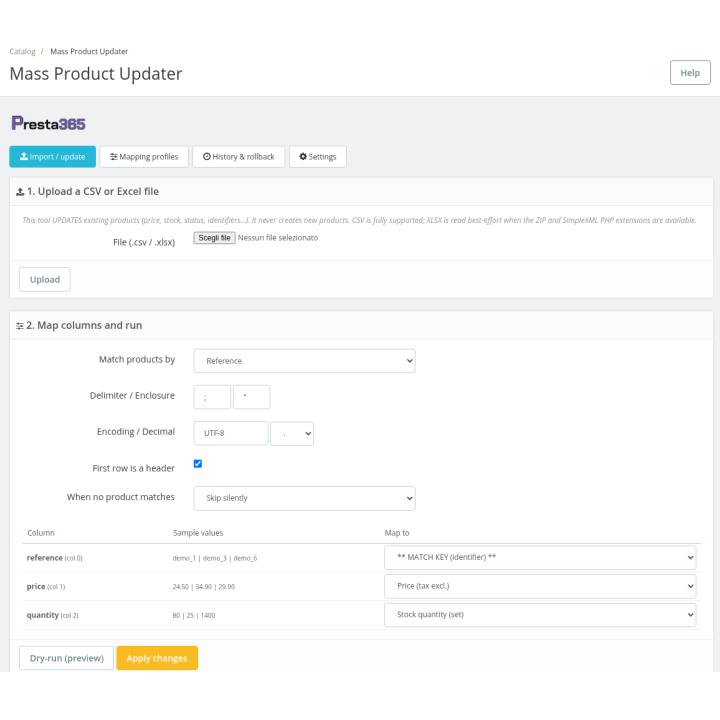Go to the Settings tab
The width and height of the screenshot is (720, 720).
318,157
